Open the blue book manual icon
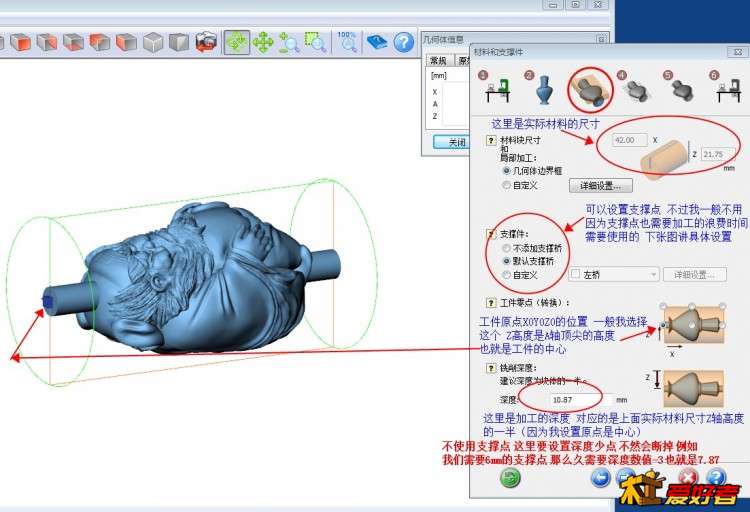This screenshot has width=750, height=512. (x=376, y=42)
